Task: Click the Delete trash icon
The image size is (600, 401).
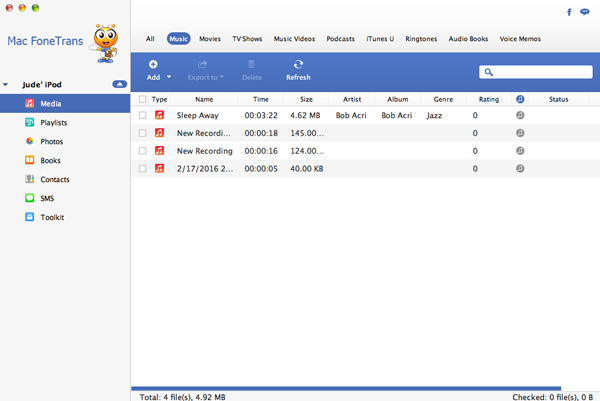Action: point(251,64)
